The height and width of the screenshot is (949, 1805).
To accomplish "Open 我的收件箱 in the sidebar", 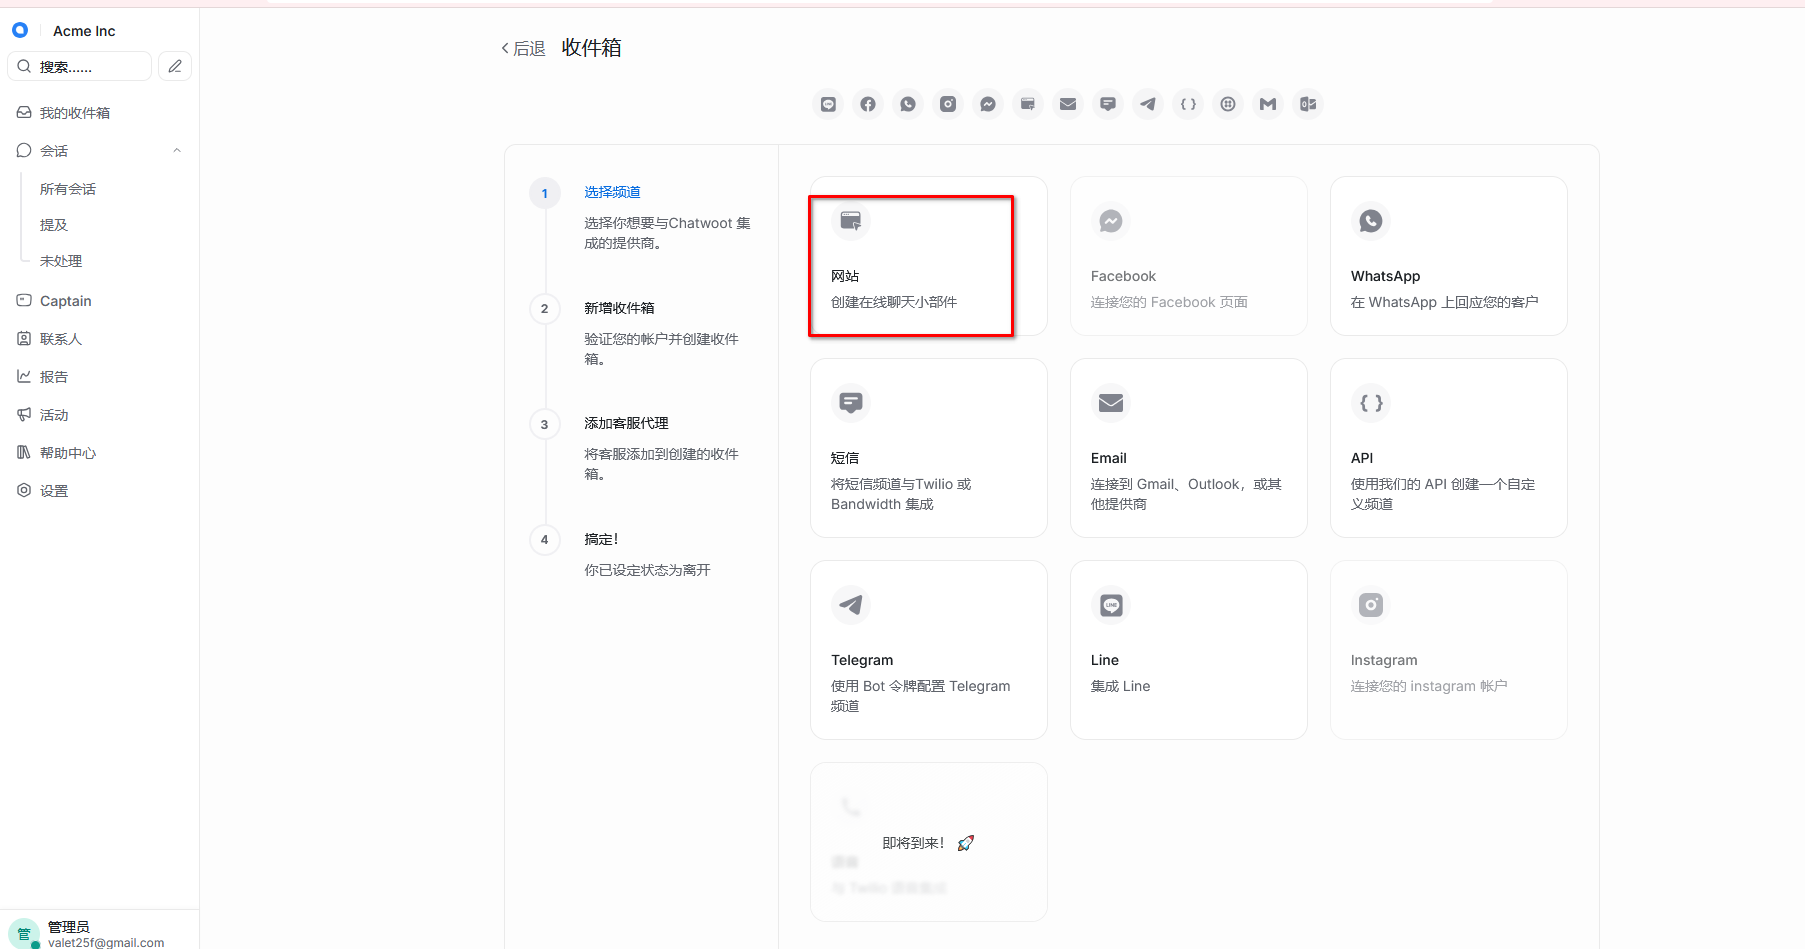I will point(75,113).
